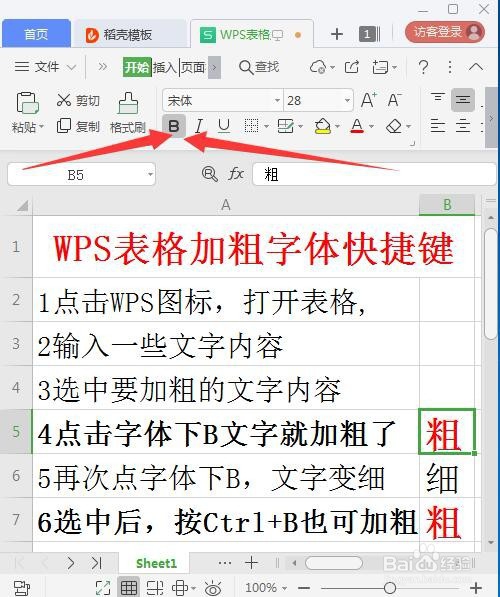Click the zoom slider handle

[390, 588]
